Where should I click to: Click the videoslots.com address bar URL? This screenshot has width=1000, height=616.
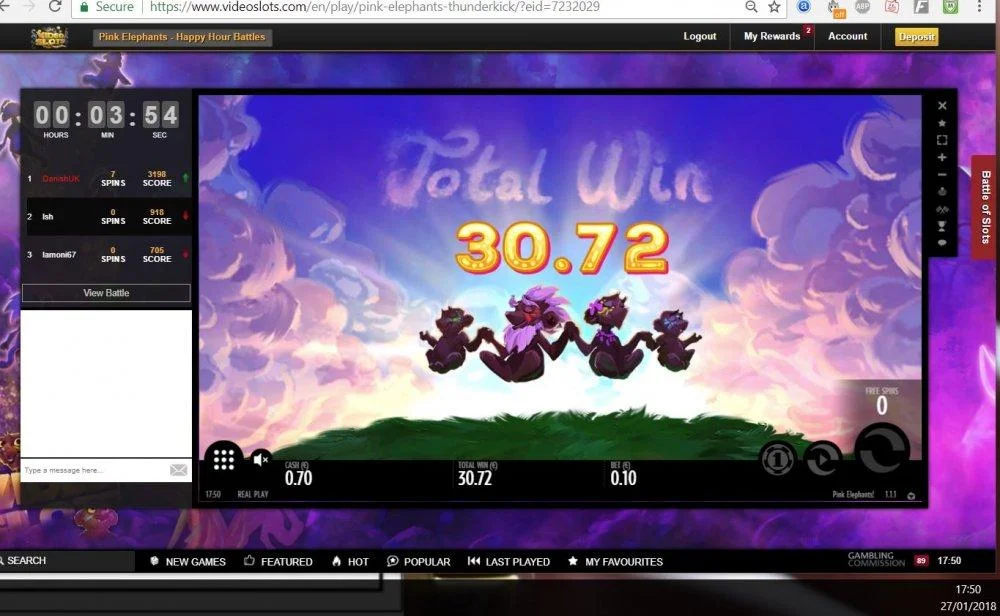click(374, 7)
